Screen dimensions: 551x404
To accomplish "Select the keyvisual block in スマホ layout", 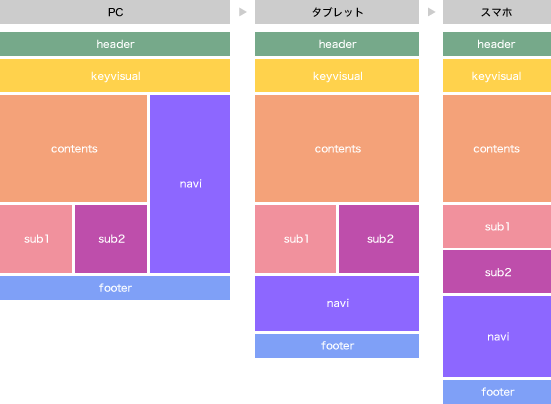I will tap(497, 76).
